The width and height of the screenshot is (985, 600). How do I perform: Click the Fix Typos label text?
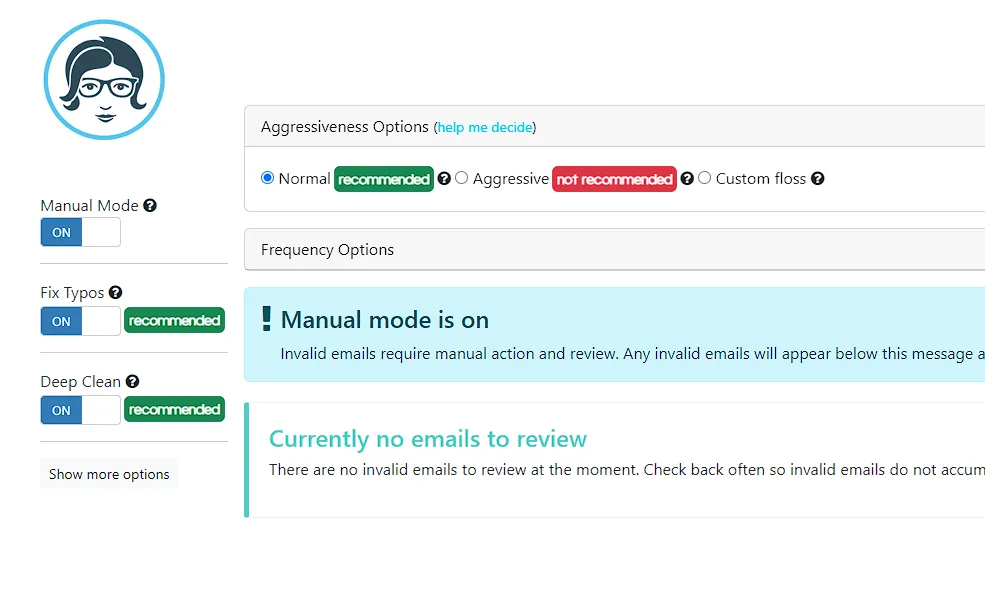(x=72, y=293)
